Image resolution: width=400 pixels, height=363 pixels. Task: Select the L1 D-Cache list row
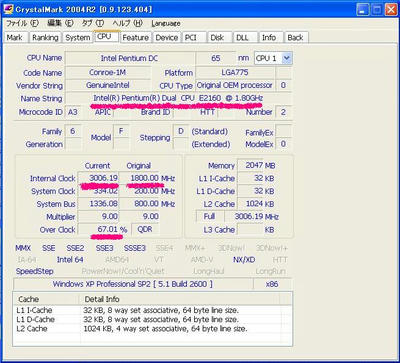152,320
